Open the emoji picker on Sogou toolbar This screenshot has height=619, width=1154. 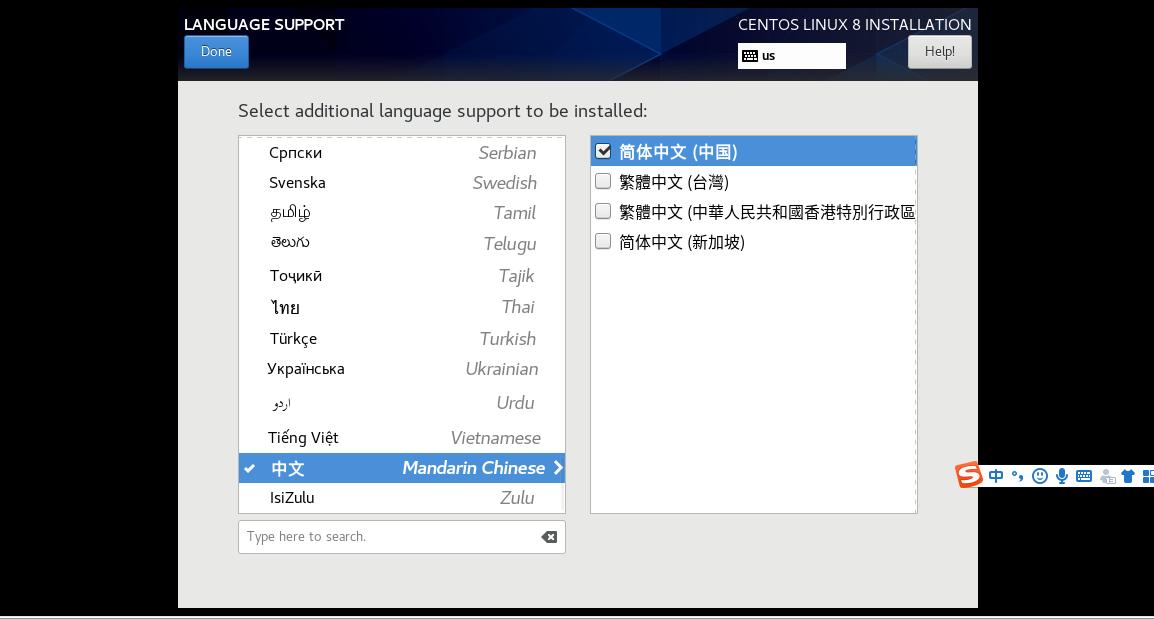(x=1040, y=476)
